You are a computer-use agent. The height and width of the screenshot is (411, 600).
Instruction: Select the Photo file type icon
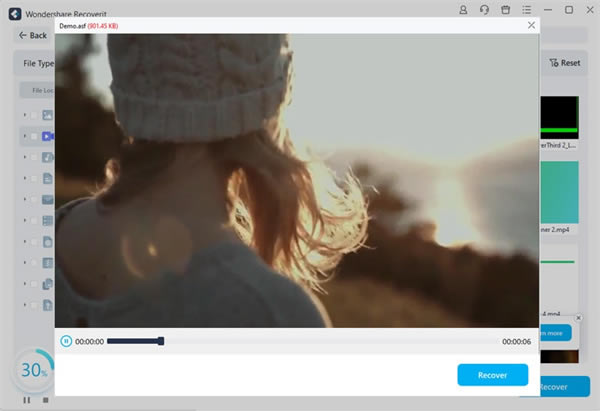click(48, 115)
